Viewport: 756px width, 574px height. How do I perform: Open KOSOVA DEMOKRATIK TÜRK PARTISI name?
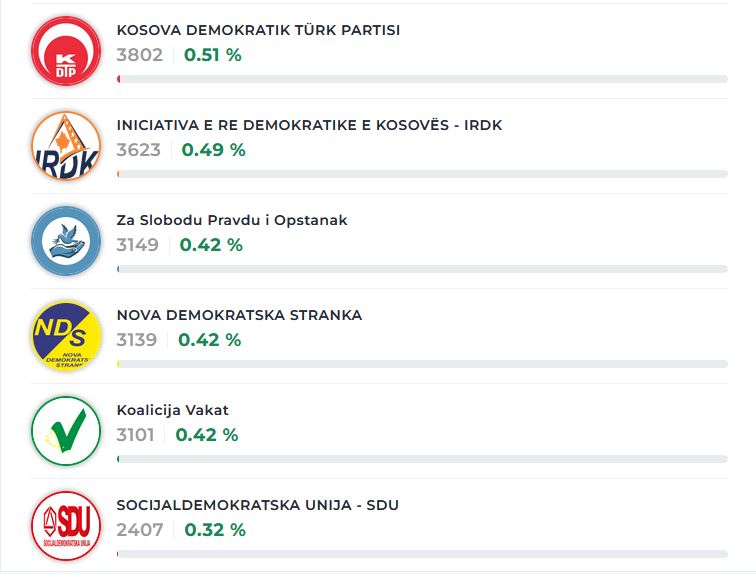[258, 30]
